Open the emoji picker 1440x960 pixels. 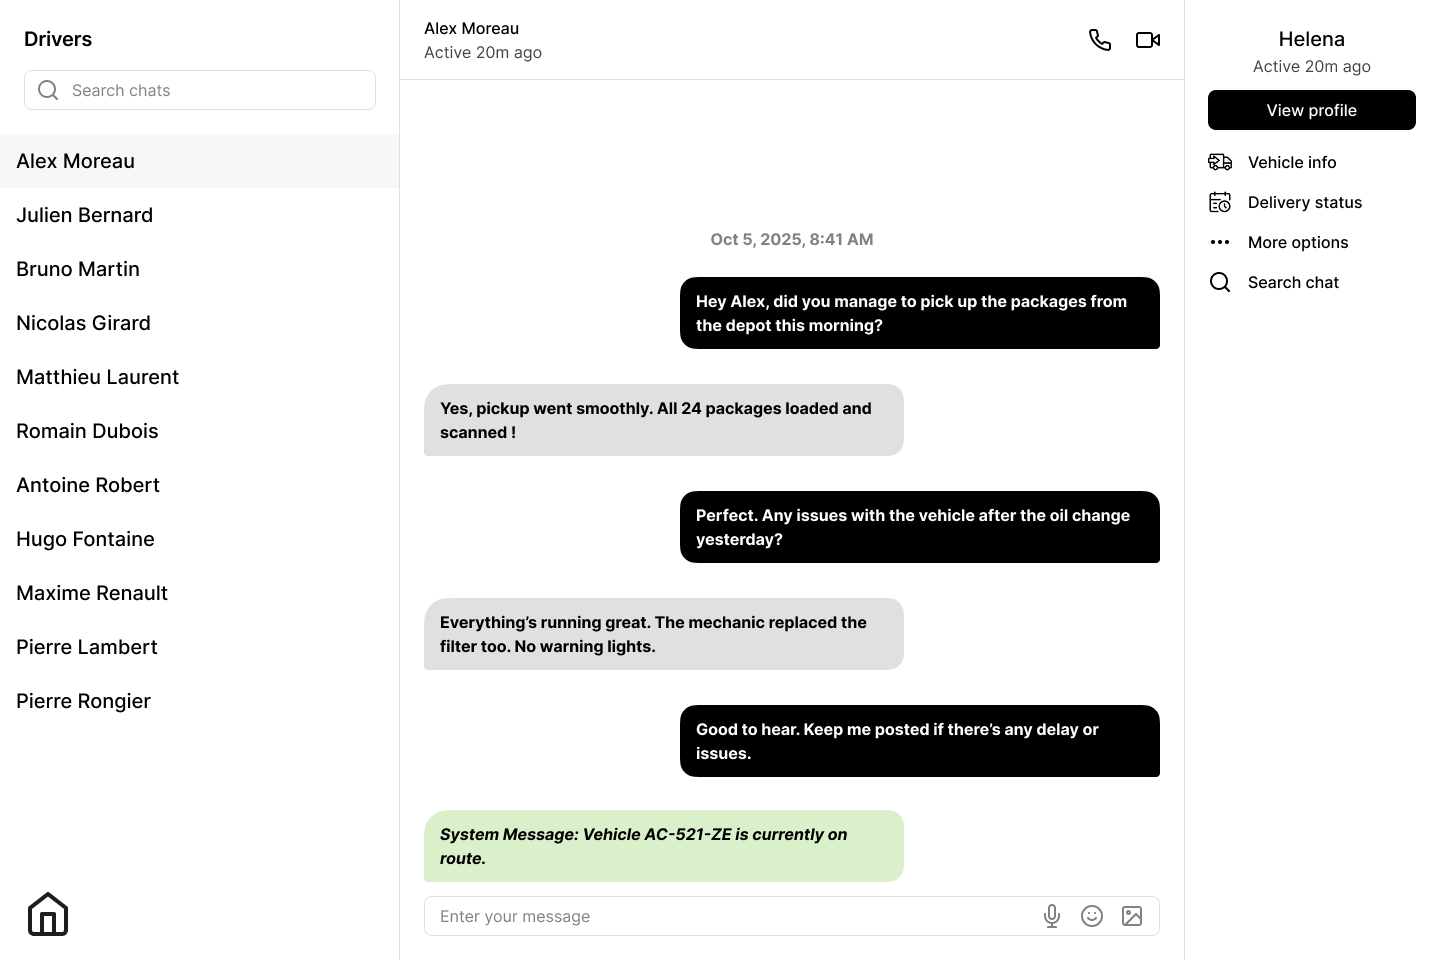tap(1092, 916)
